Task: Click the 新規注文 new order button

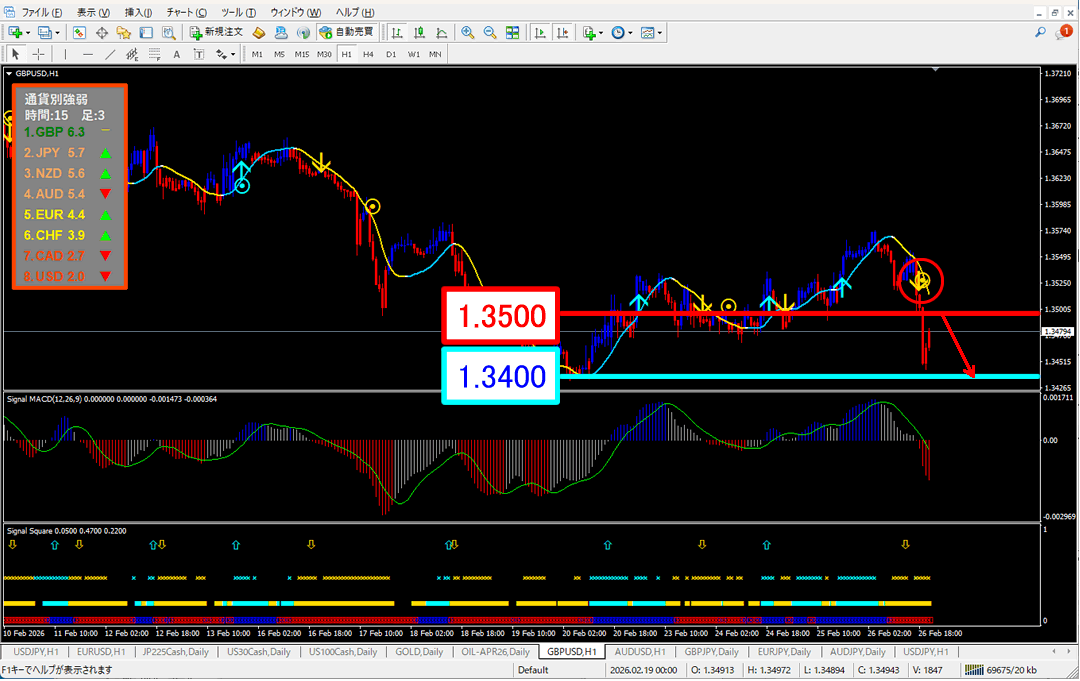Action: coord(216,32)
